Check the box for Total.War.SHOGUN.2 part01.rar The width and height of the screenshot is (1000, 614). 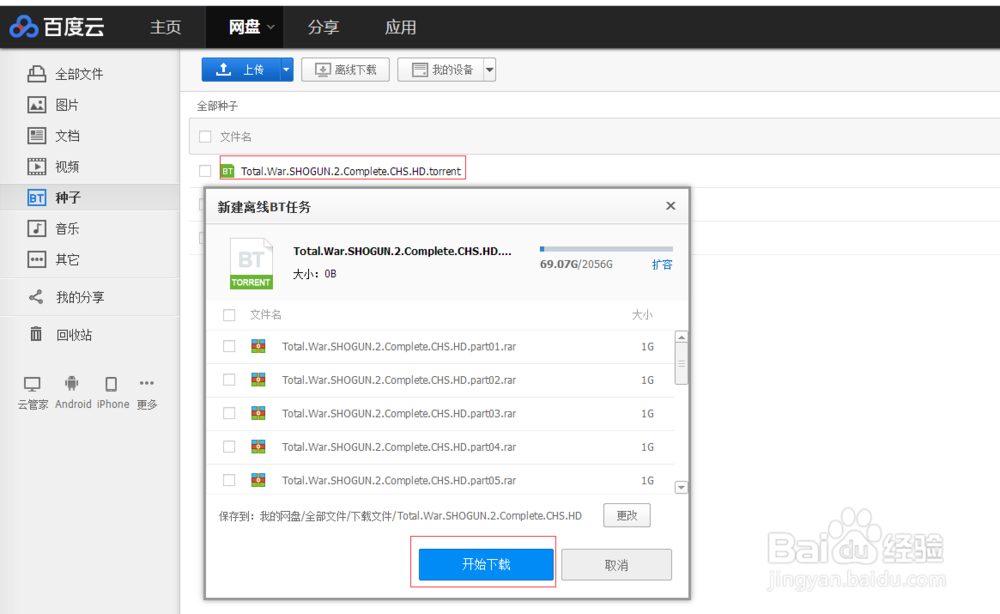pyautogui.click(x=228, y=346)
